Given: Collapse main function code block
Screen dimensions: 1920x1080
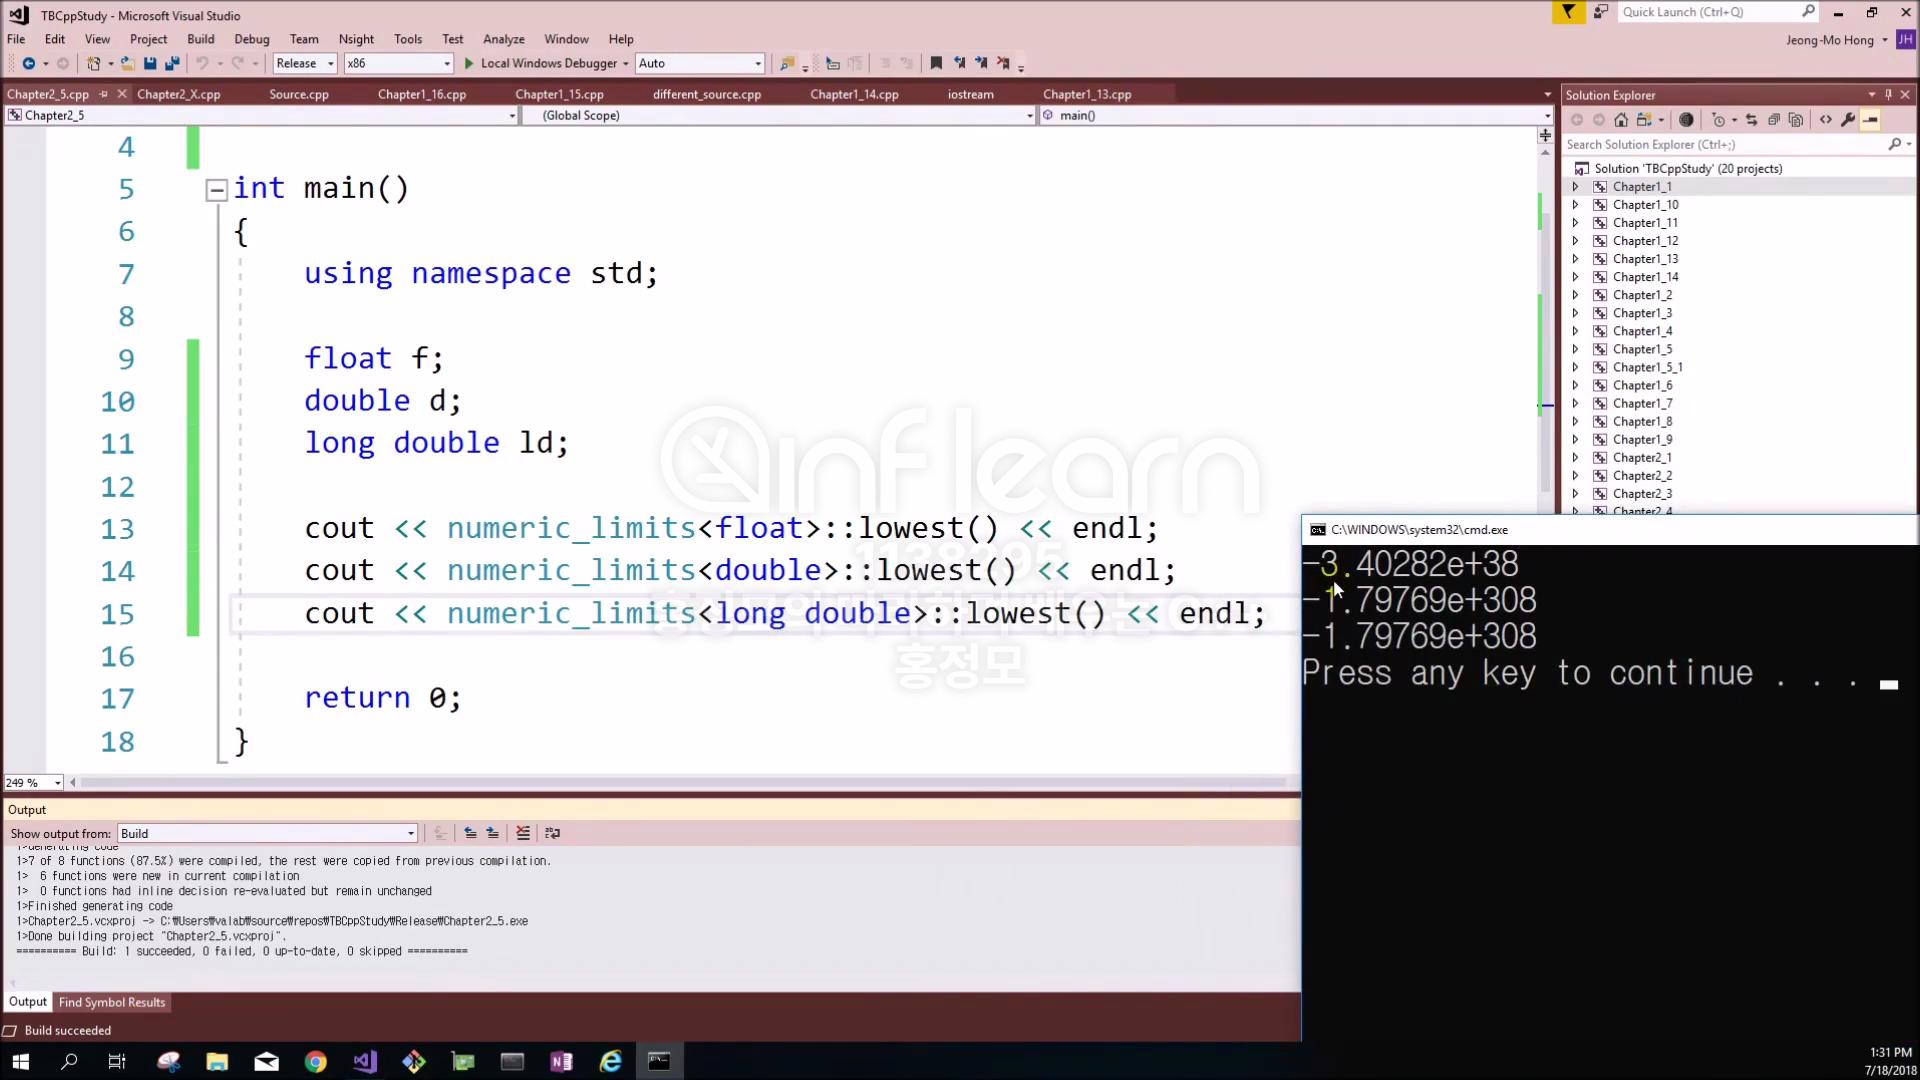Looking at the screenshot, I should pyautogui.click(x=216, y=190).
